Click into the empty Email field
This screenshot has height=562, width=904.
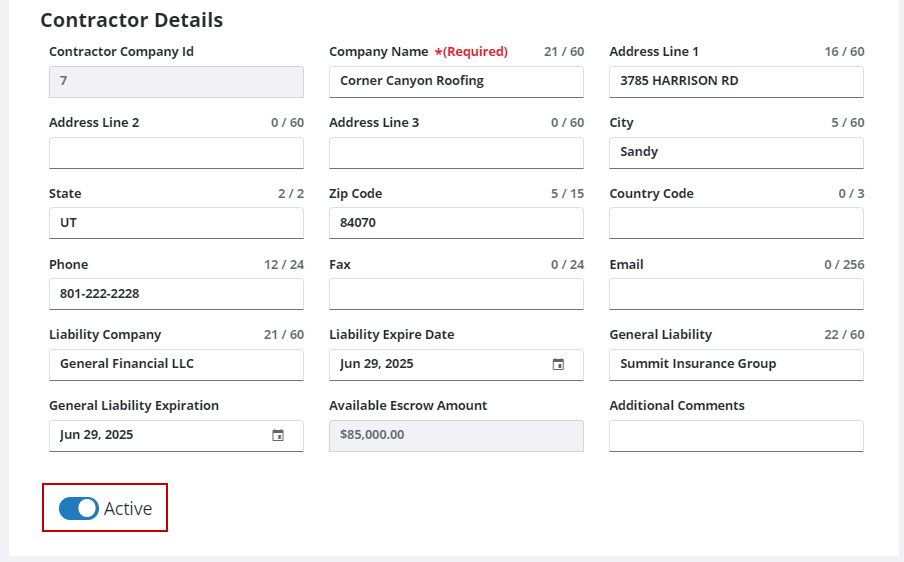pos(736,294)
